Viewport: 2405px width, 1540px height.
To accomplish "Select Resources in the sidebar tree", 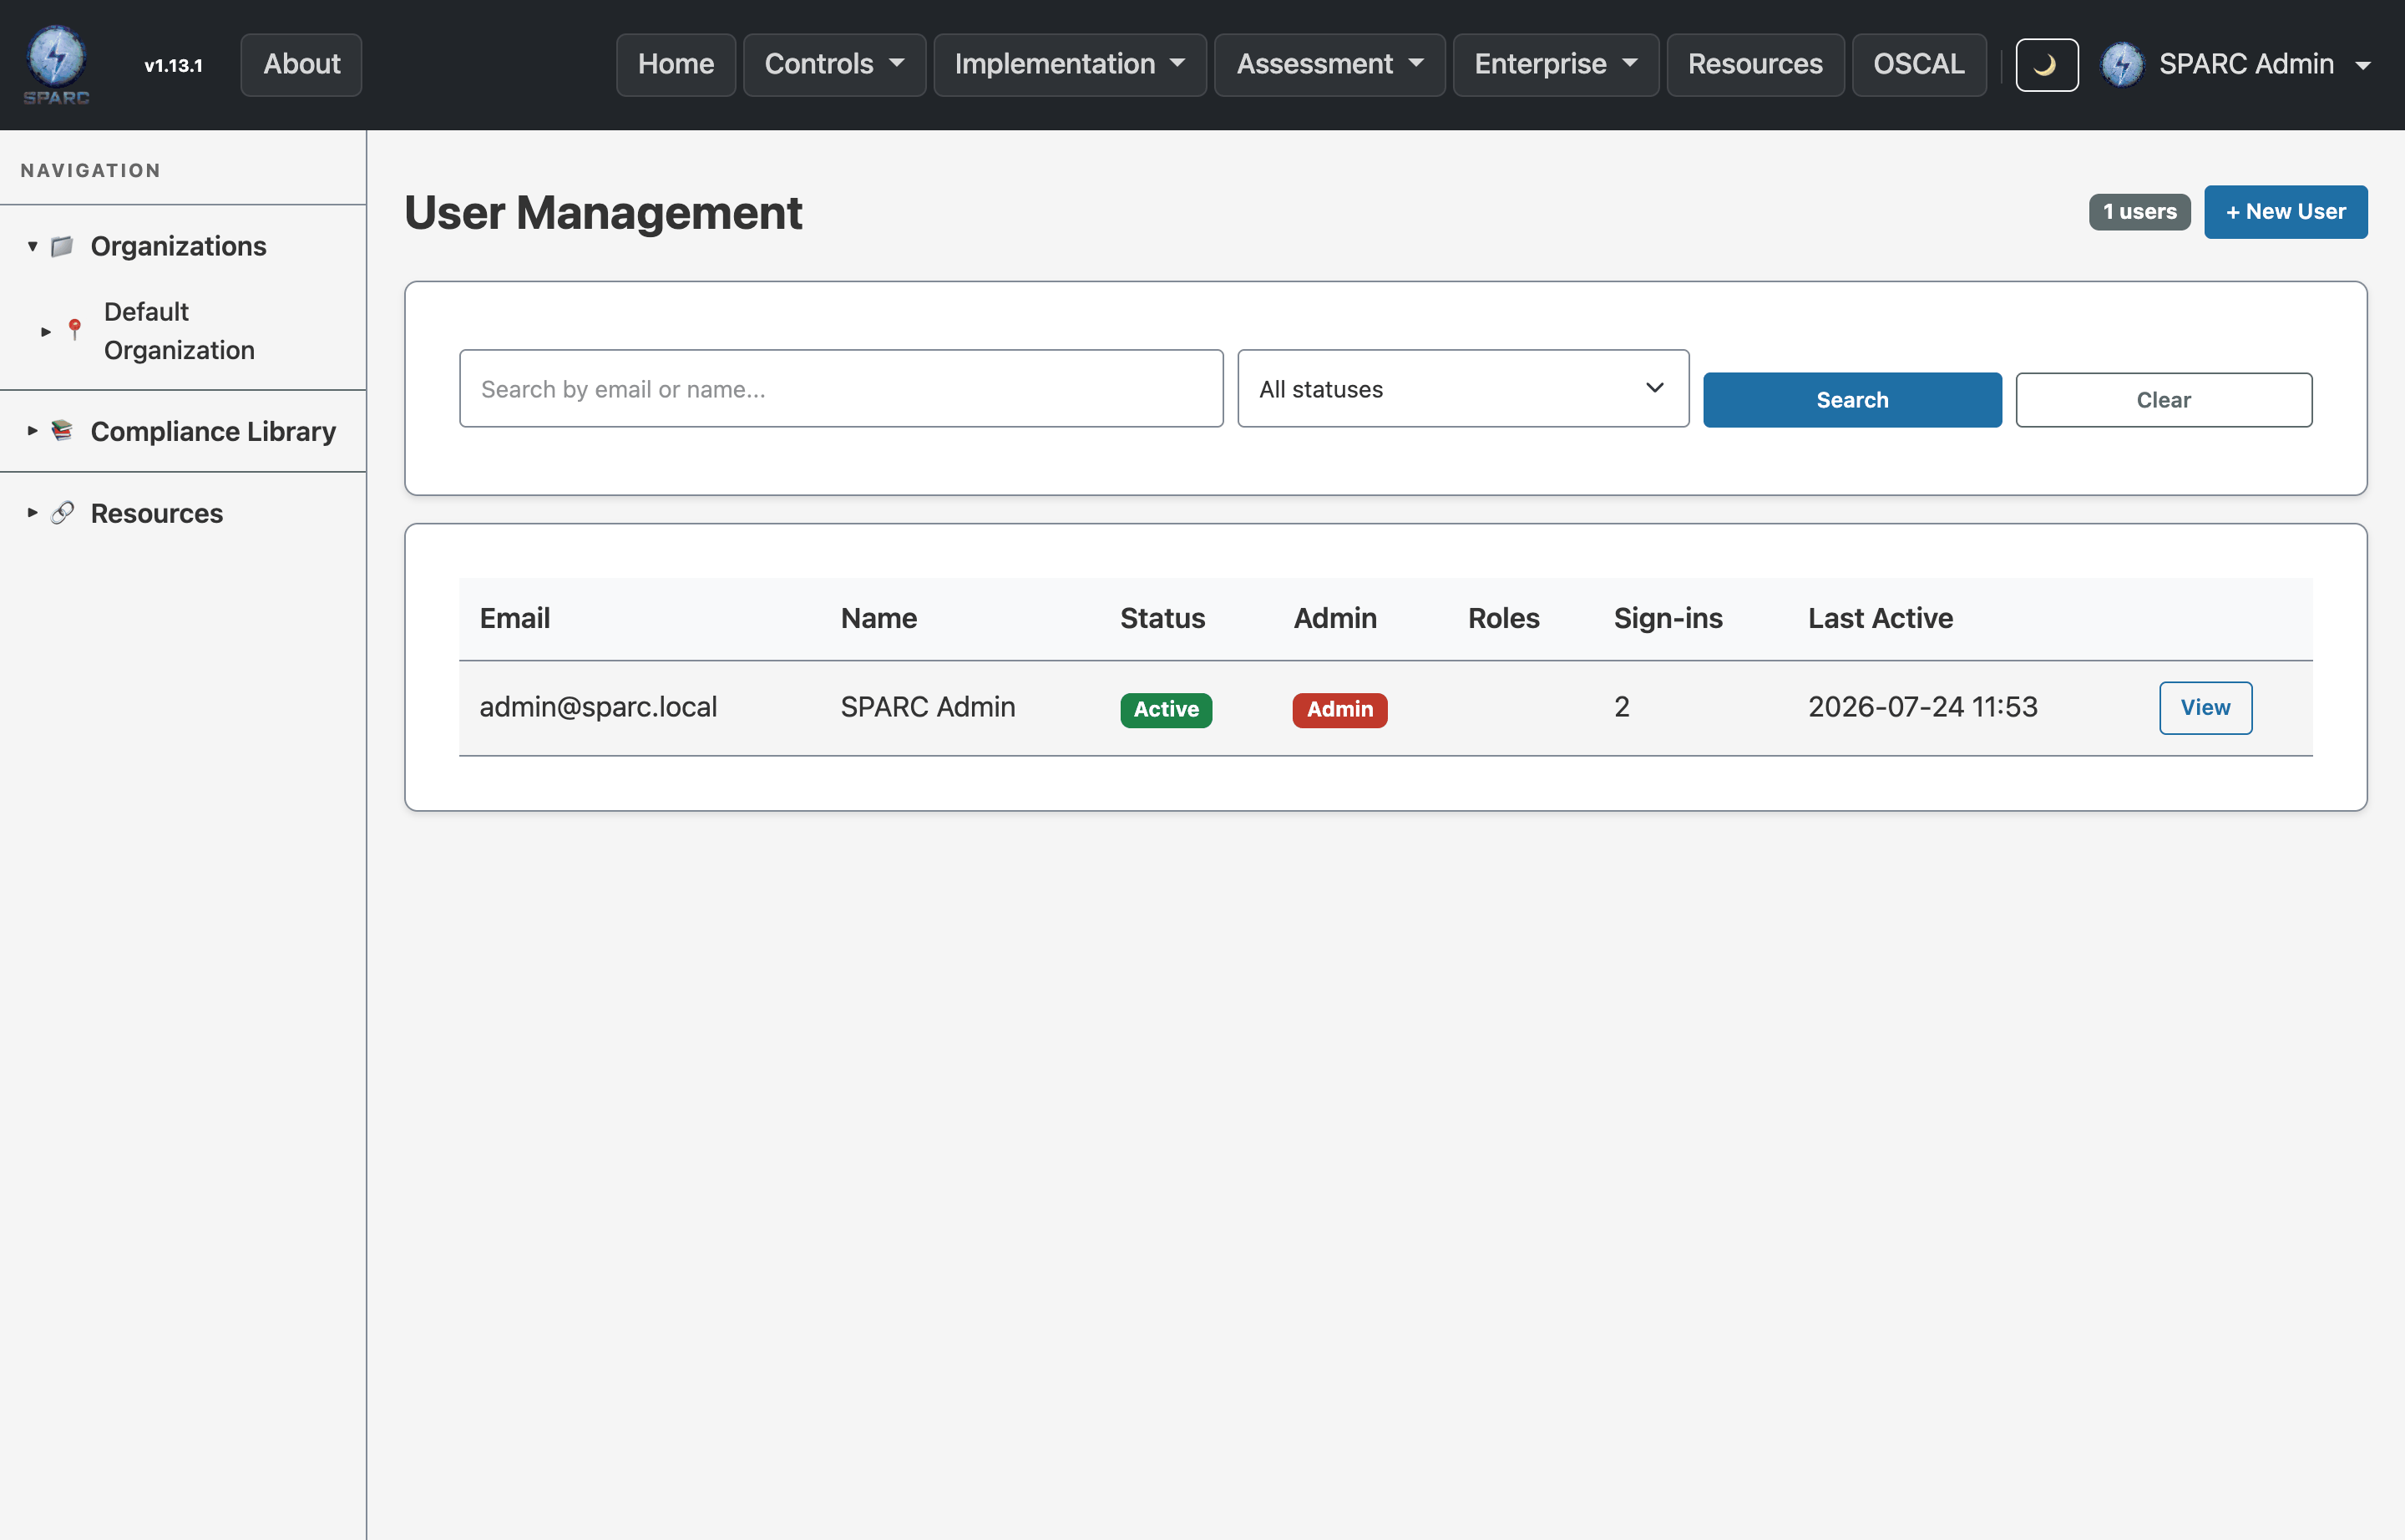I will click(x=157, y=513).
